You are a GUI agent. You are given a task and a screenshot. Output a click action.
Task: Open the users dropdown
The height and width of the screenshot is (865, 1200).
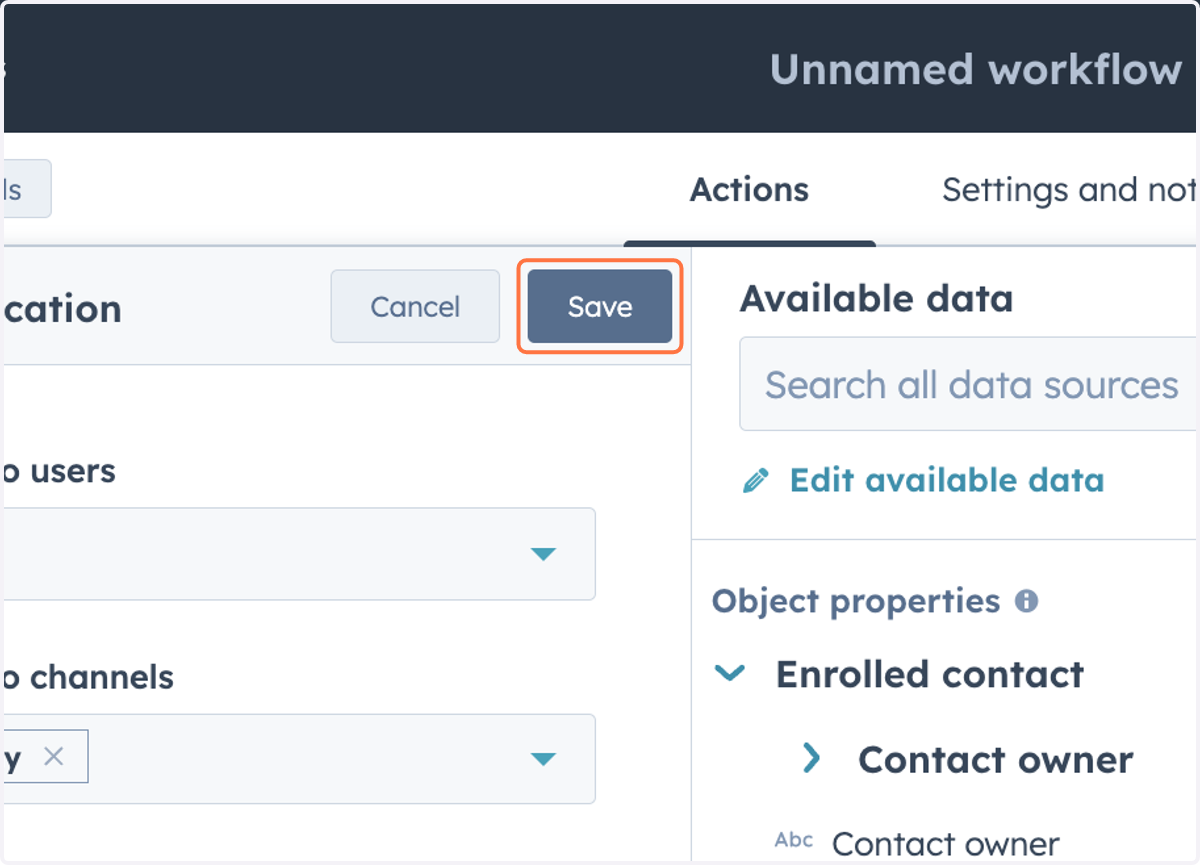coord(299,554)
